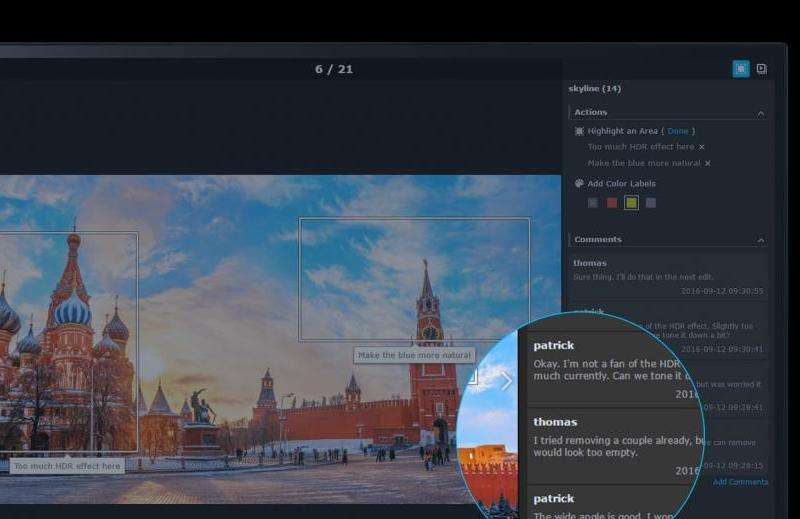800x519 pixels.
Task: Pick the purple color label
Action: click(x=651, y=203)
